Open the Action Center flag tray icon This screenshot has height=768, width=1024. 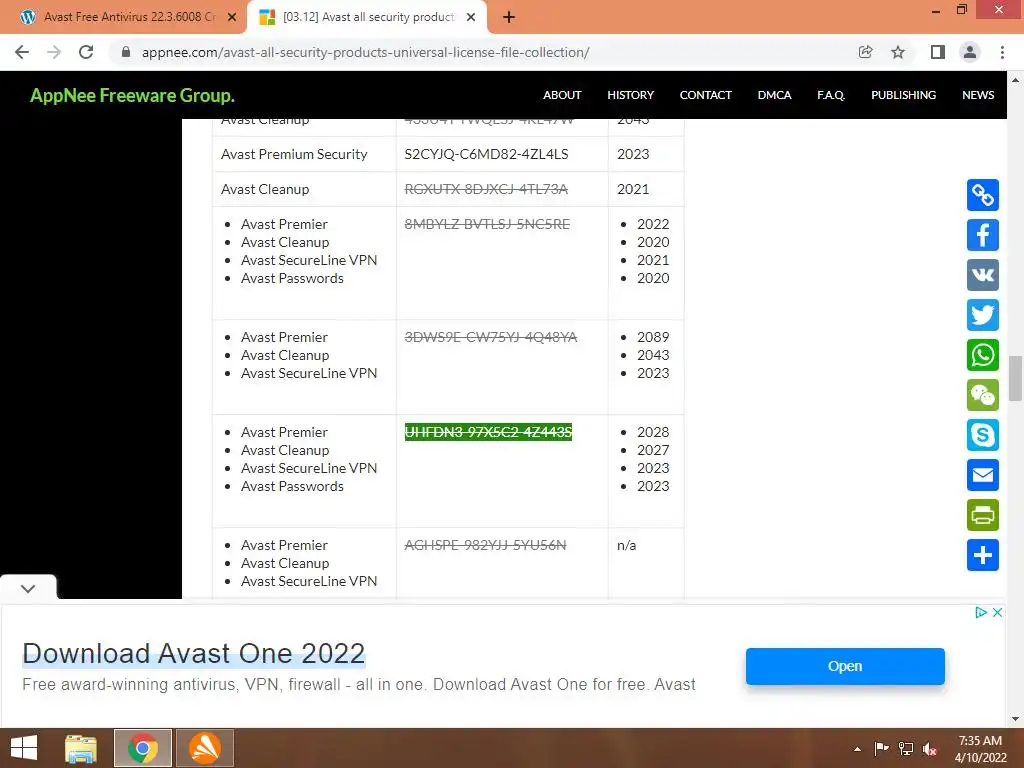[x=881, y=749]
